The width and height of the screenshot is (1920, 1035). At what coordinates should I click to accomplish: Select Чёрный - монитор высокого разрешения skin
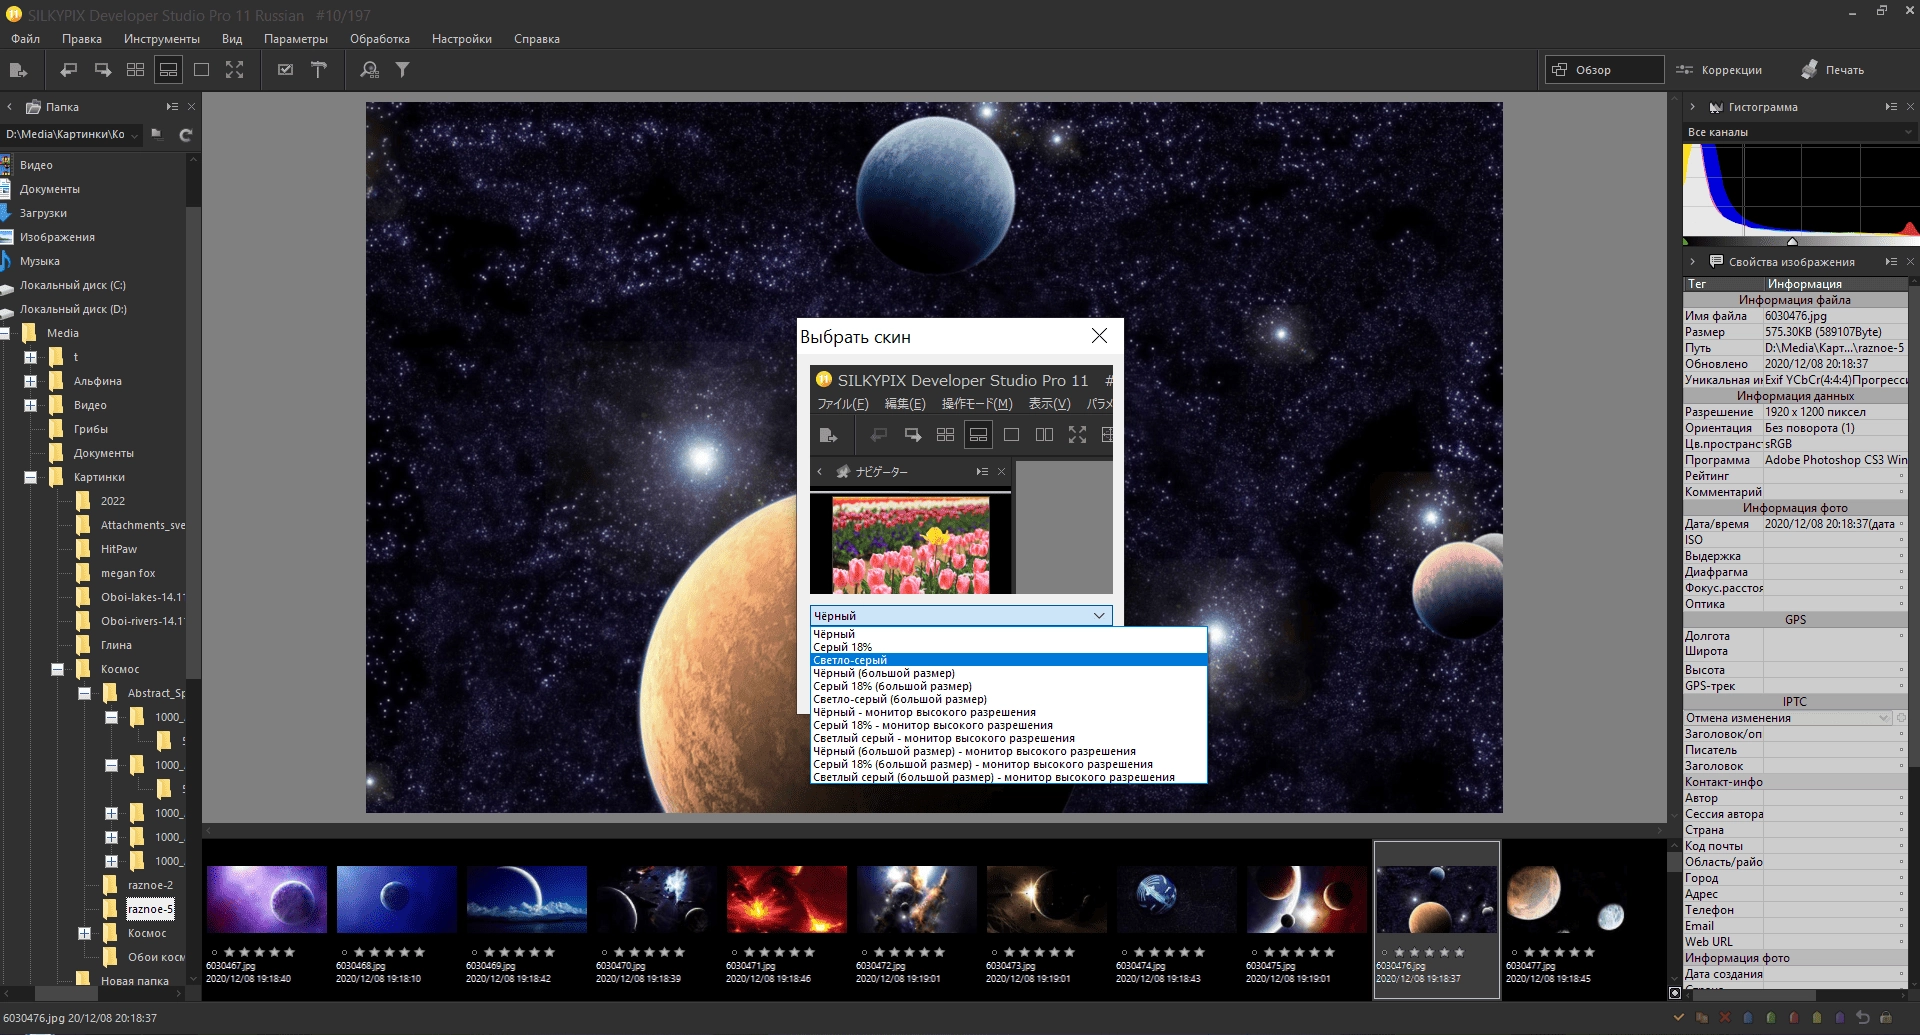1008,712
